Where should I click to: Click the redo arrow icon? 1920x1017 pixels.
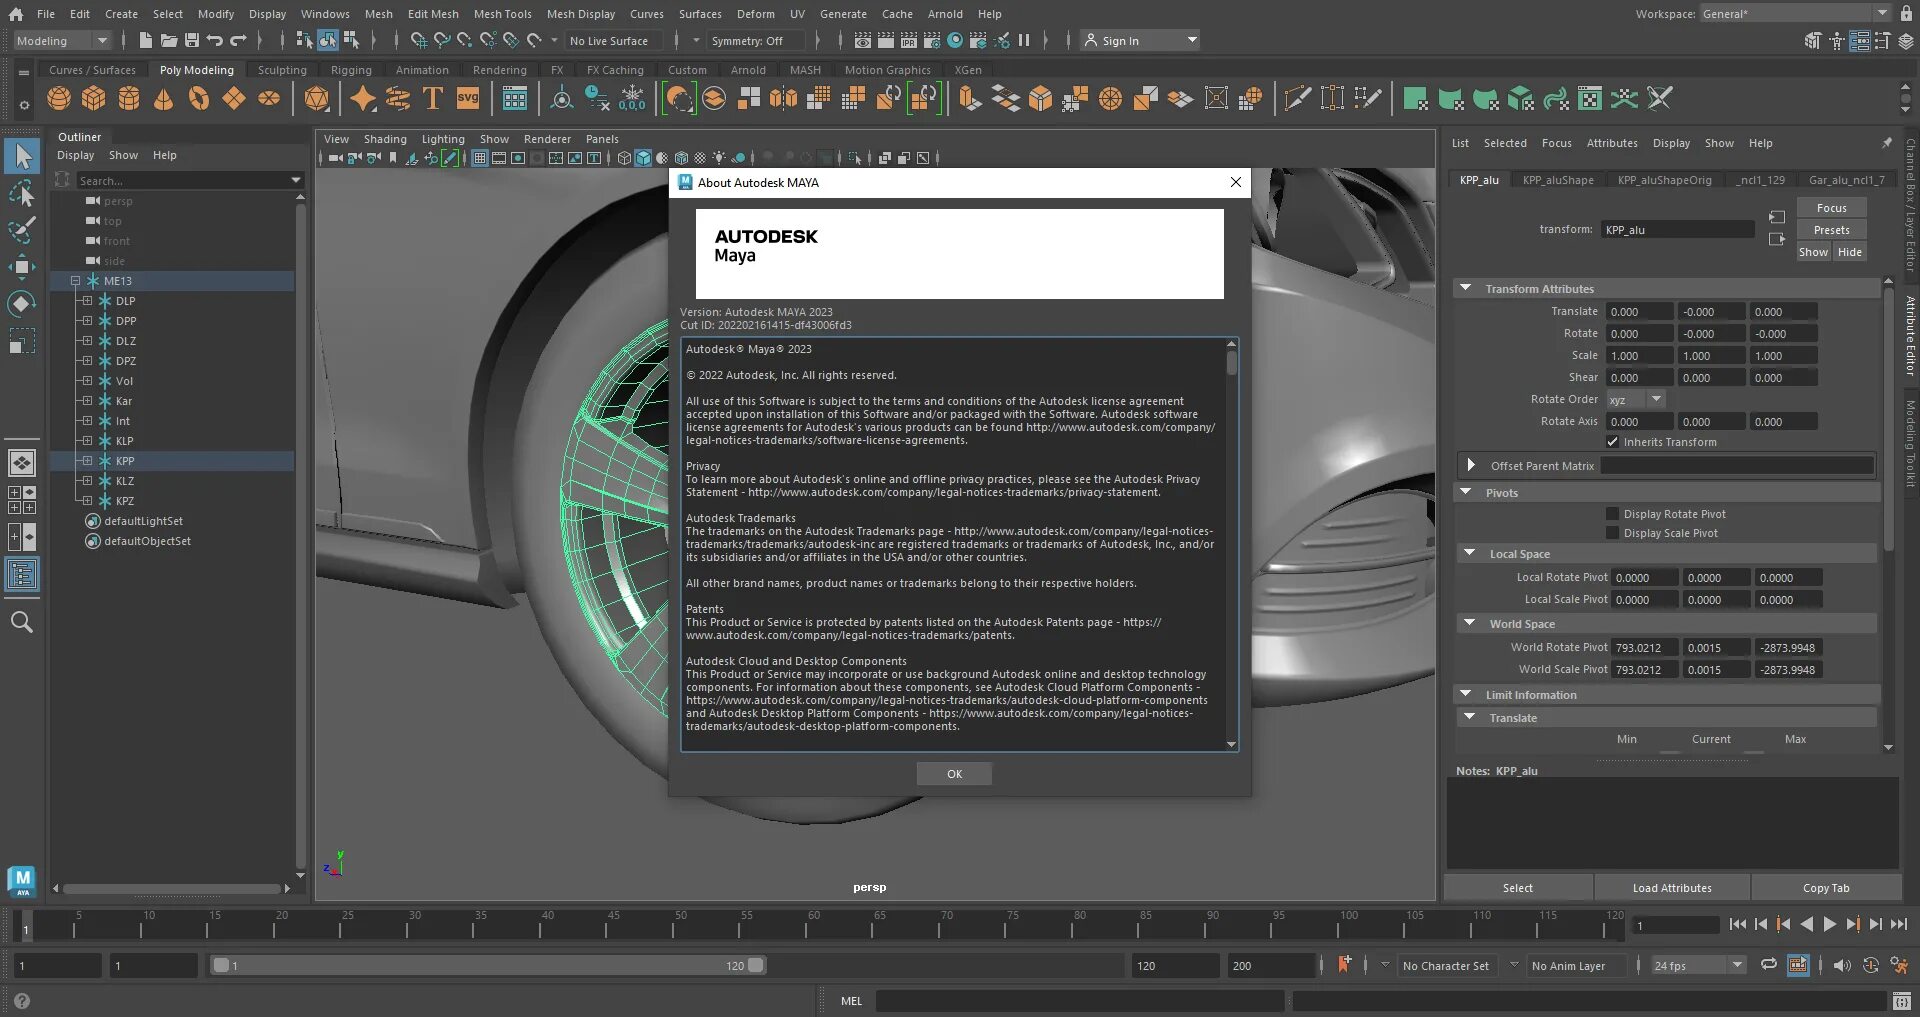tap(238, 40)
